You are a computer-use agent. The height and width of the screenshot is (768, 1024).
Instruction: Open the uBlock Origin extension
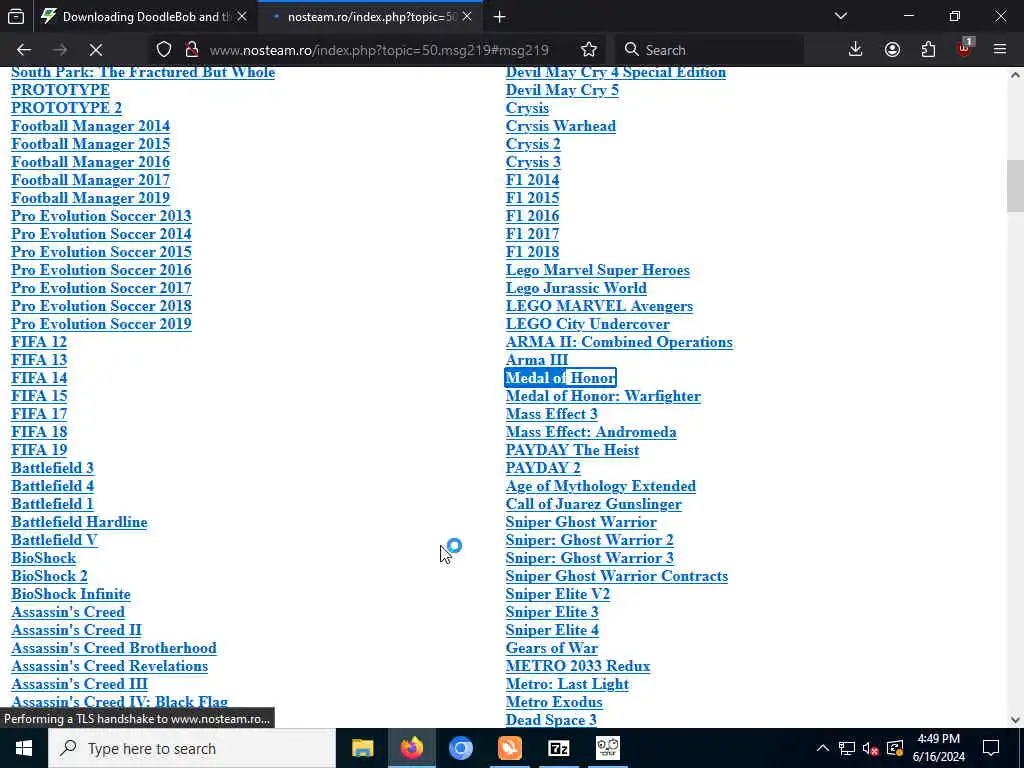click(965, 50)
